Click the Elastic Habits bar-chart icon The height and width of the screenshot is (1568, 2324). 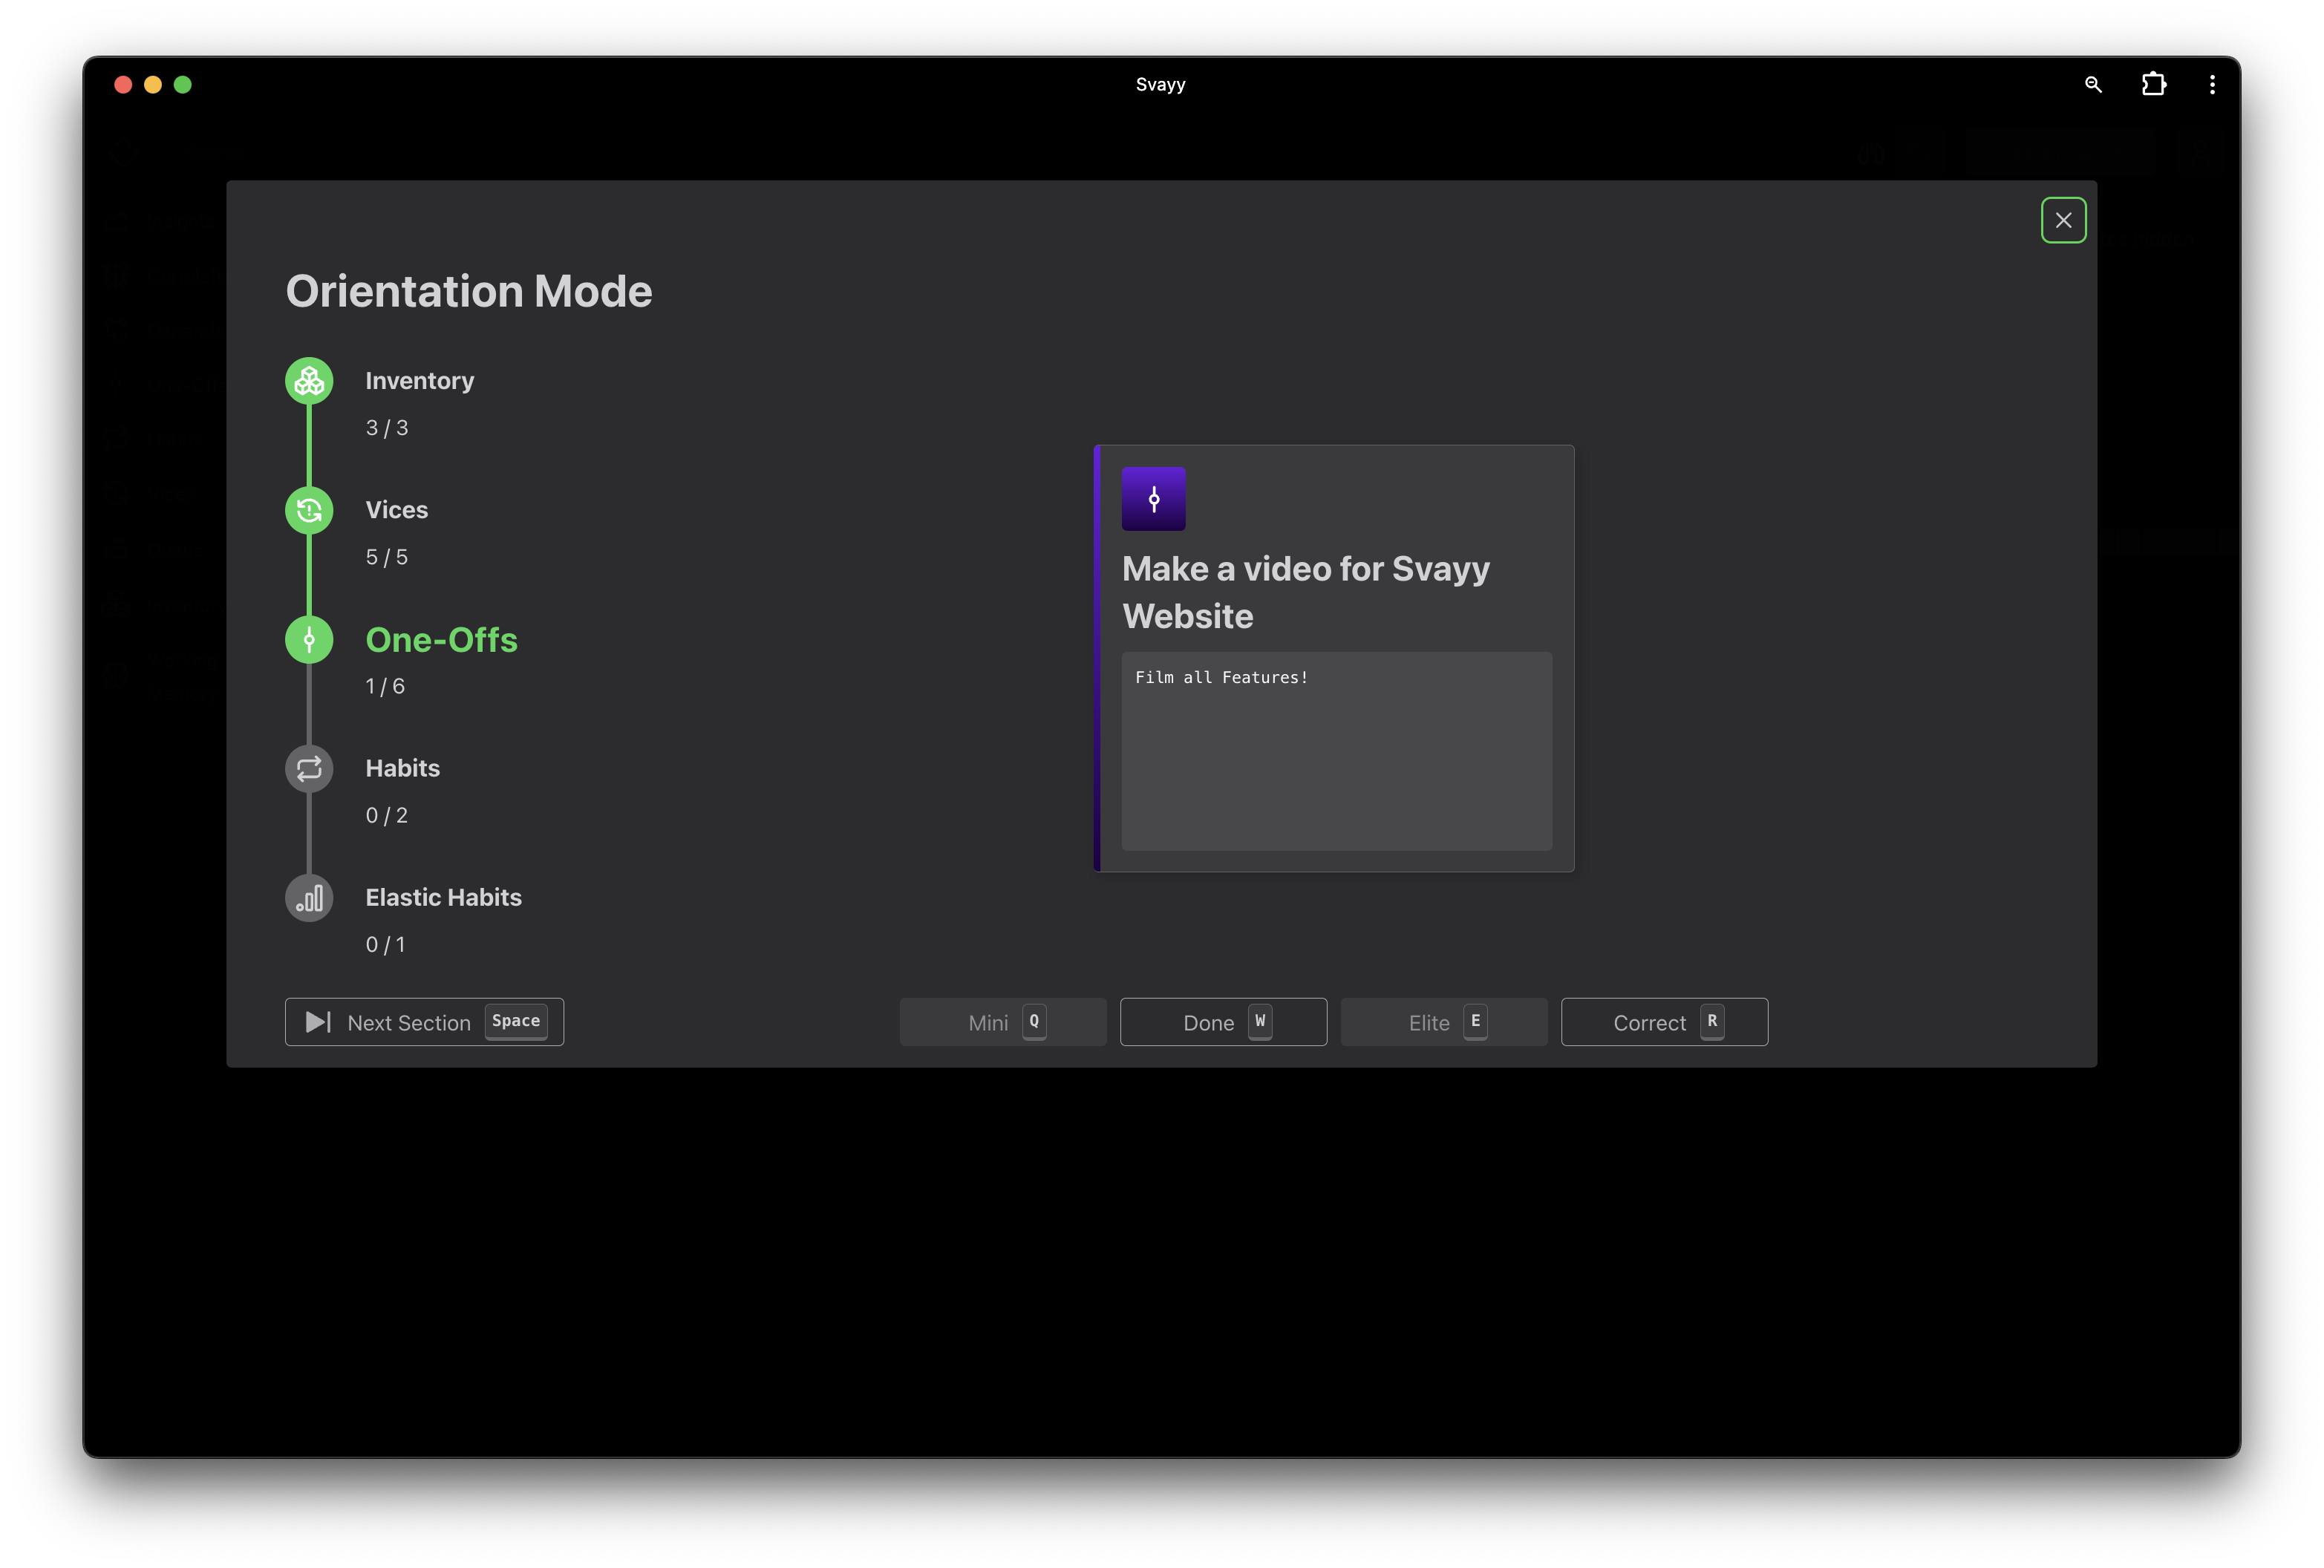(309, 897)
